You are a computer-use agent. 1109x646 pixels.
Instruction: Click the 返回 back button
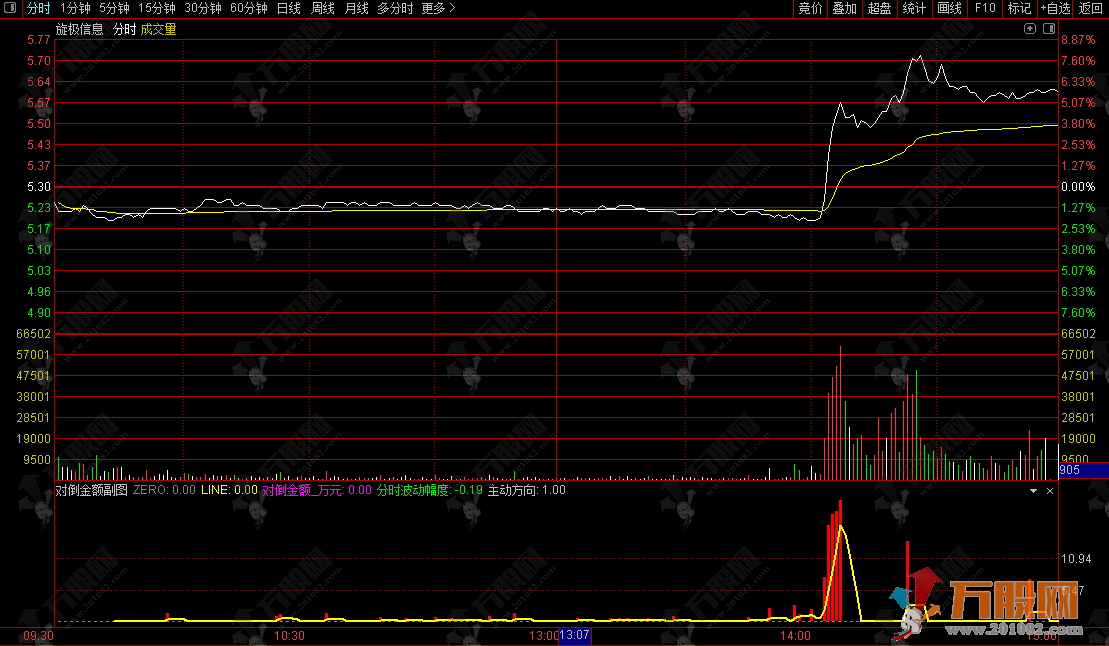pyautogui.click(x=1091, y=8)
